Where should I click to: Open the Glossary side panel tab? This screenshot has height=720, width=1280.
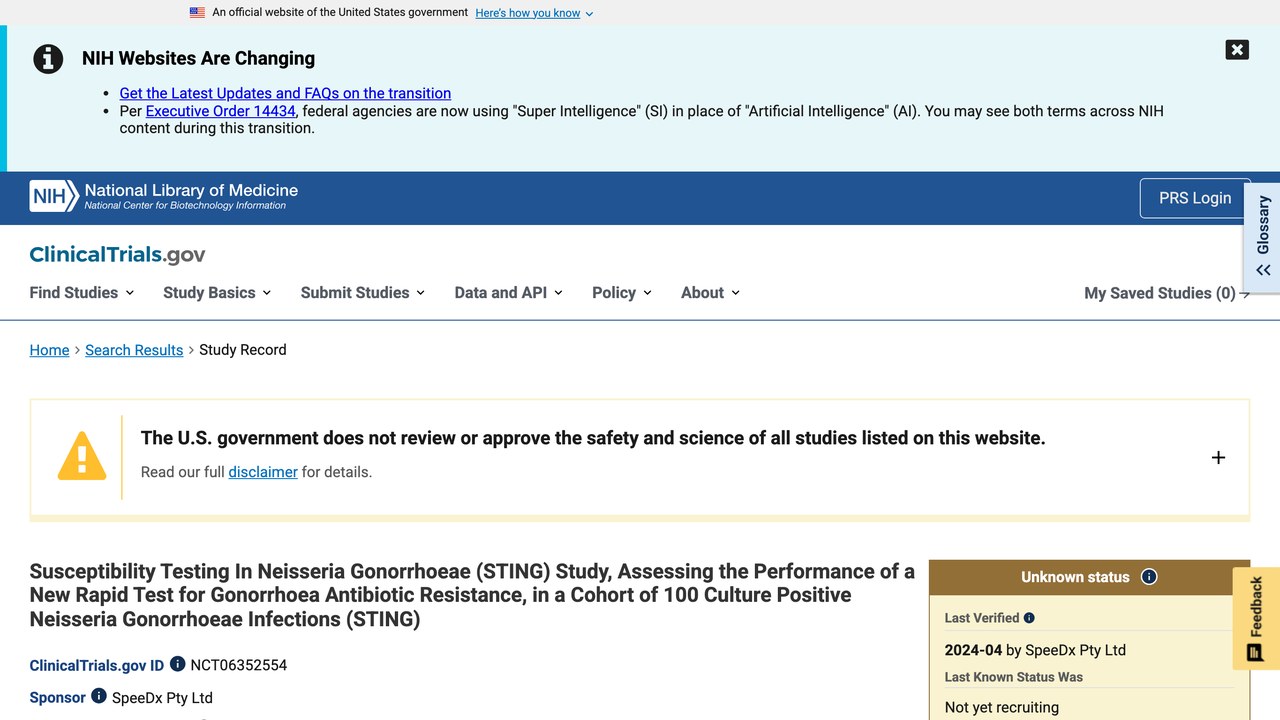coord(1263,236)
